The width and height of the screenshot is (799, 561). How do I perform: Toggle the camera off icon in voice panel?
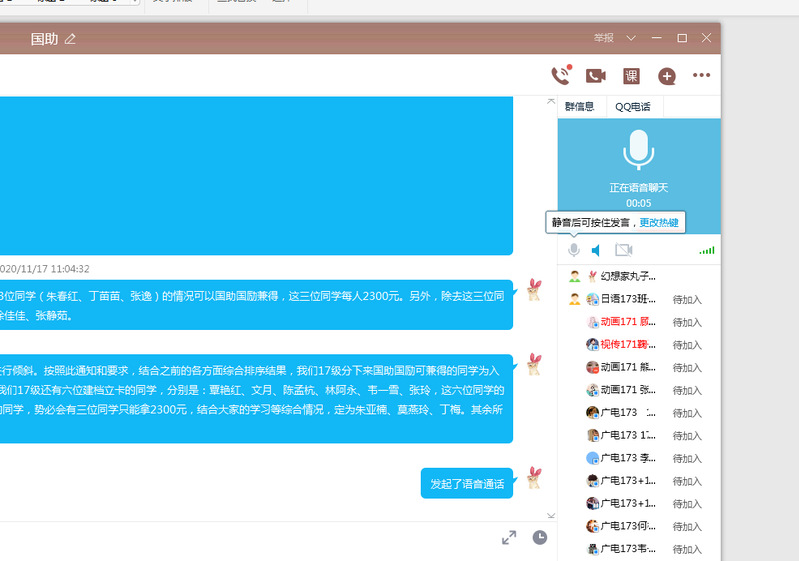tap(623, 250)
